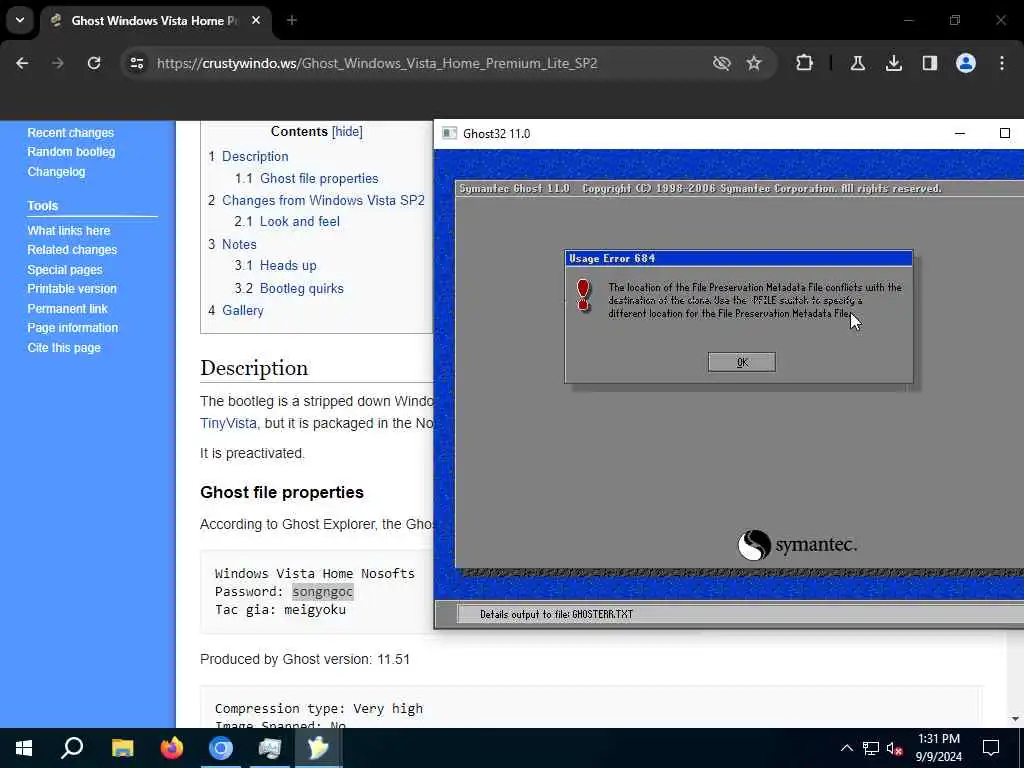Open Cite this page link
The height and width of the screenshot is (768, 1024).
64,347
